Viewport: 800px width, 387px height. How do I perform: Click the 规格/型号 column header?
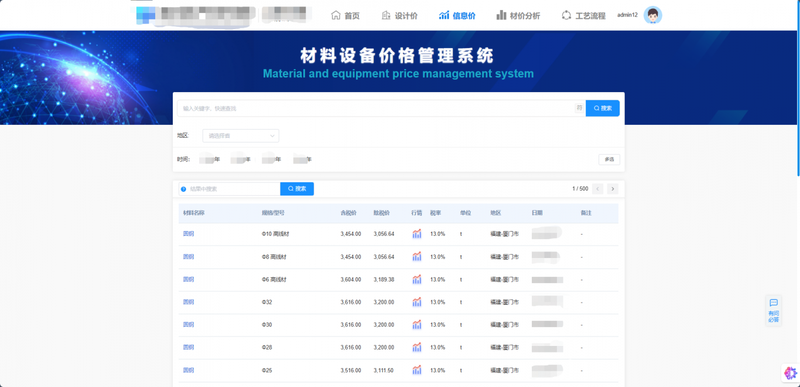coord(273,213)
